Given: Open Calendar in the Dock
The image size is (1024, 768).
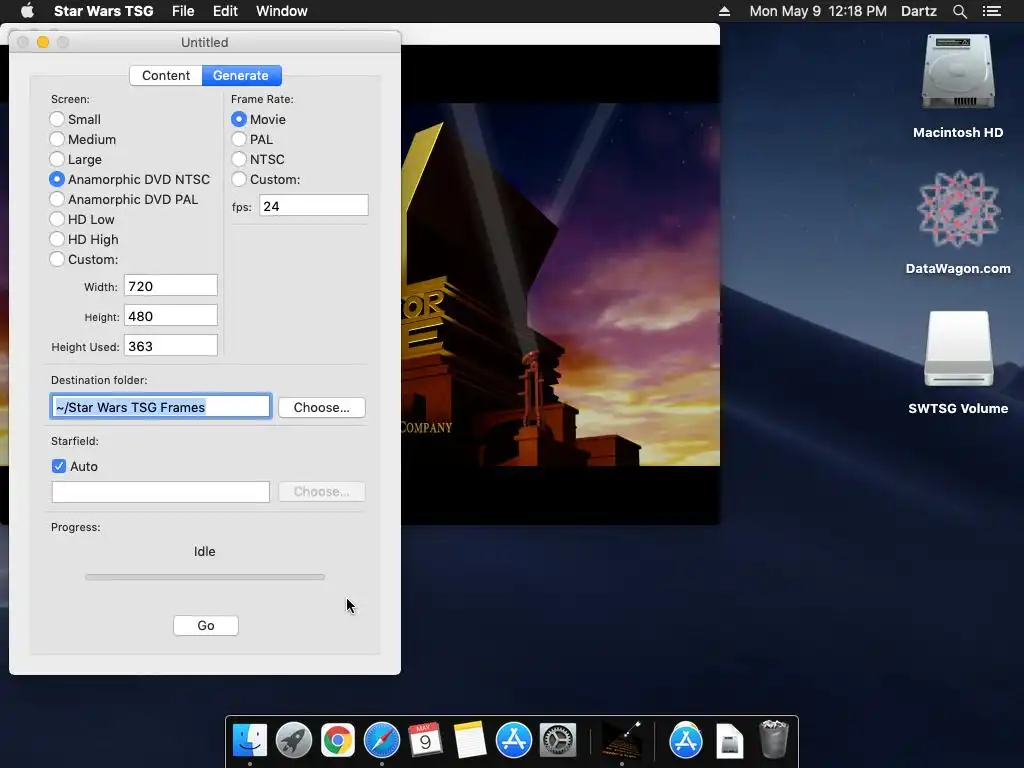Looking at the screenshot, I should pyautogui.click(x=425, y=741).
